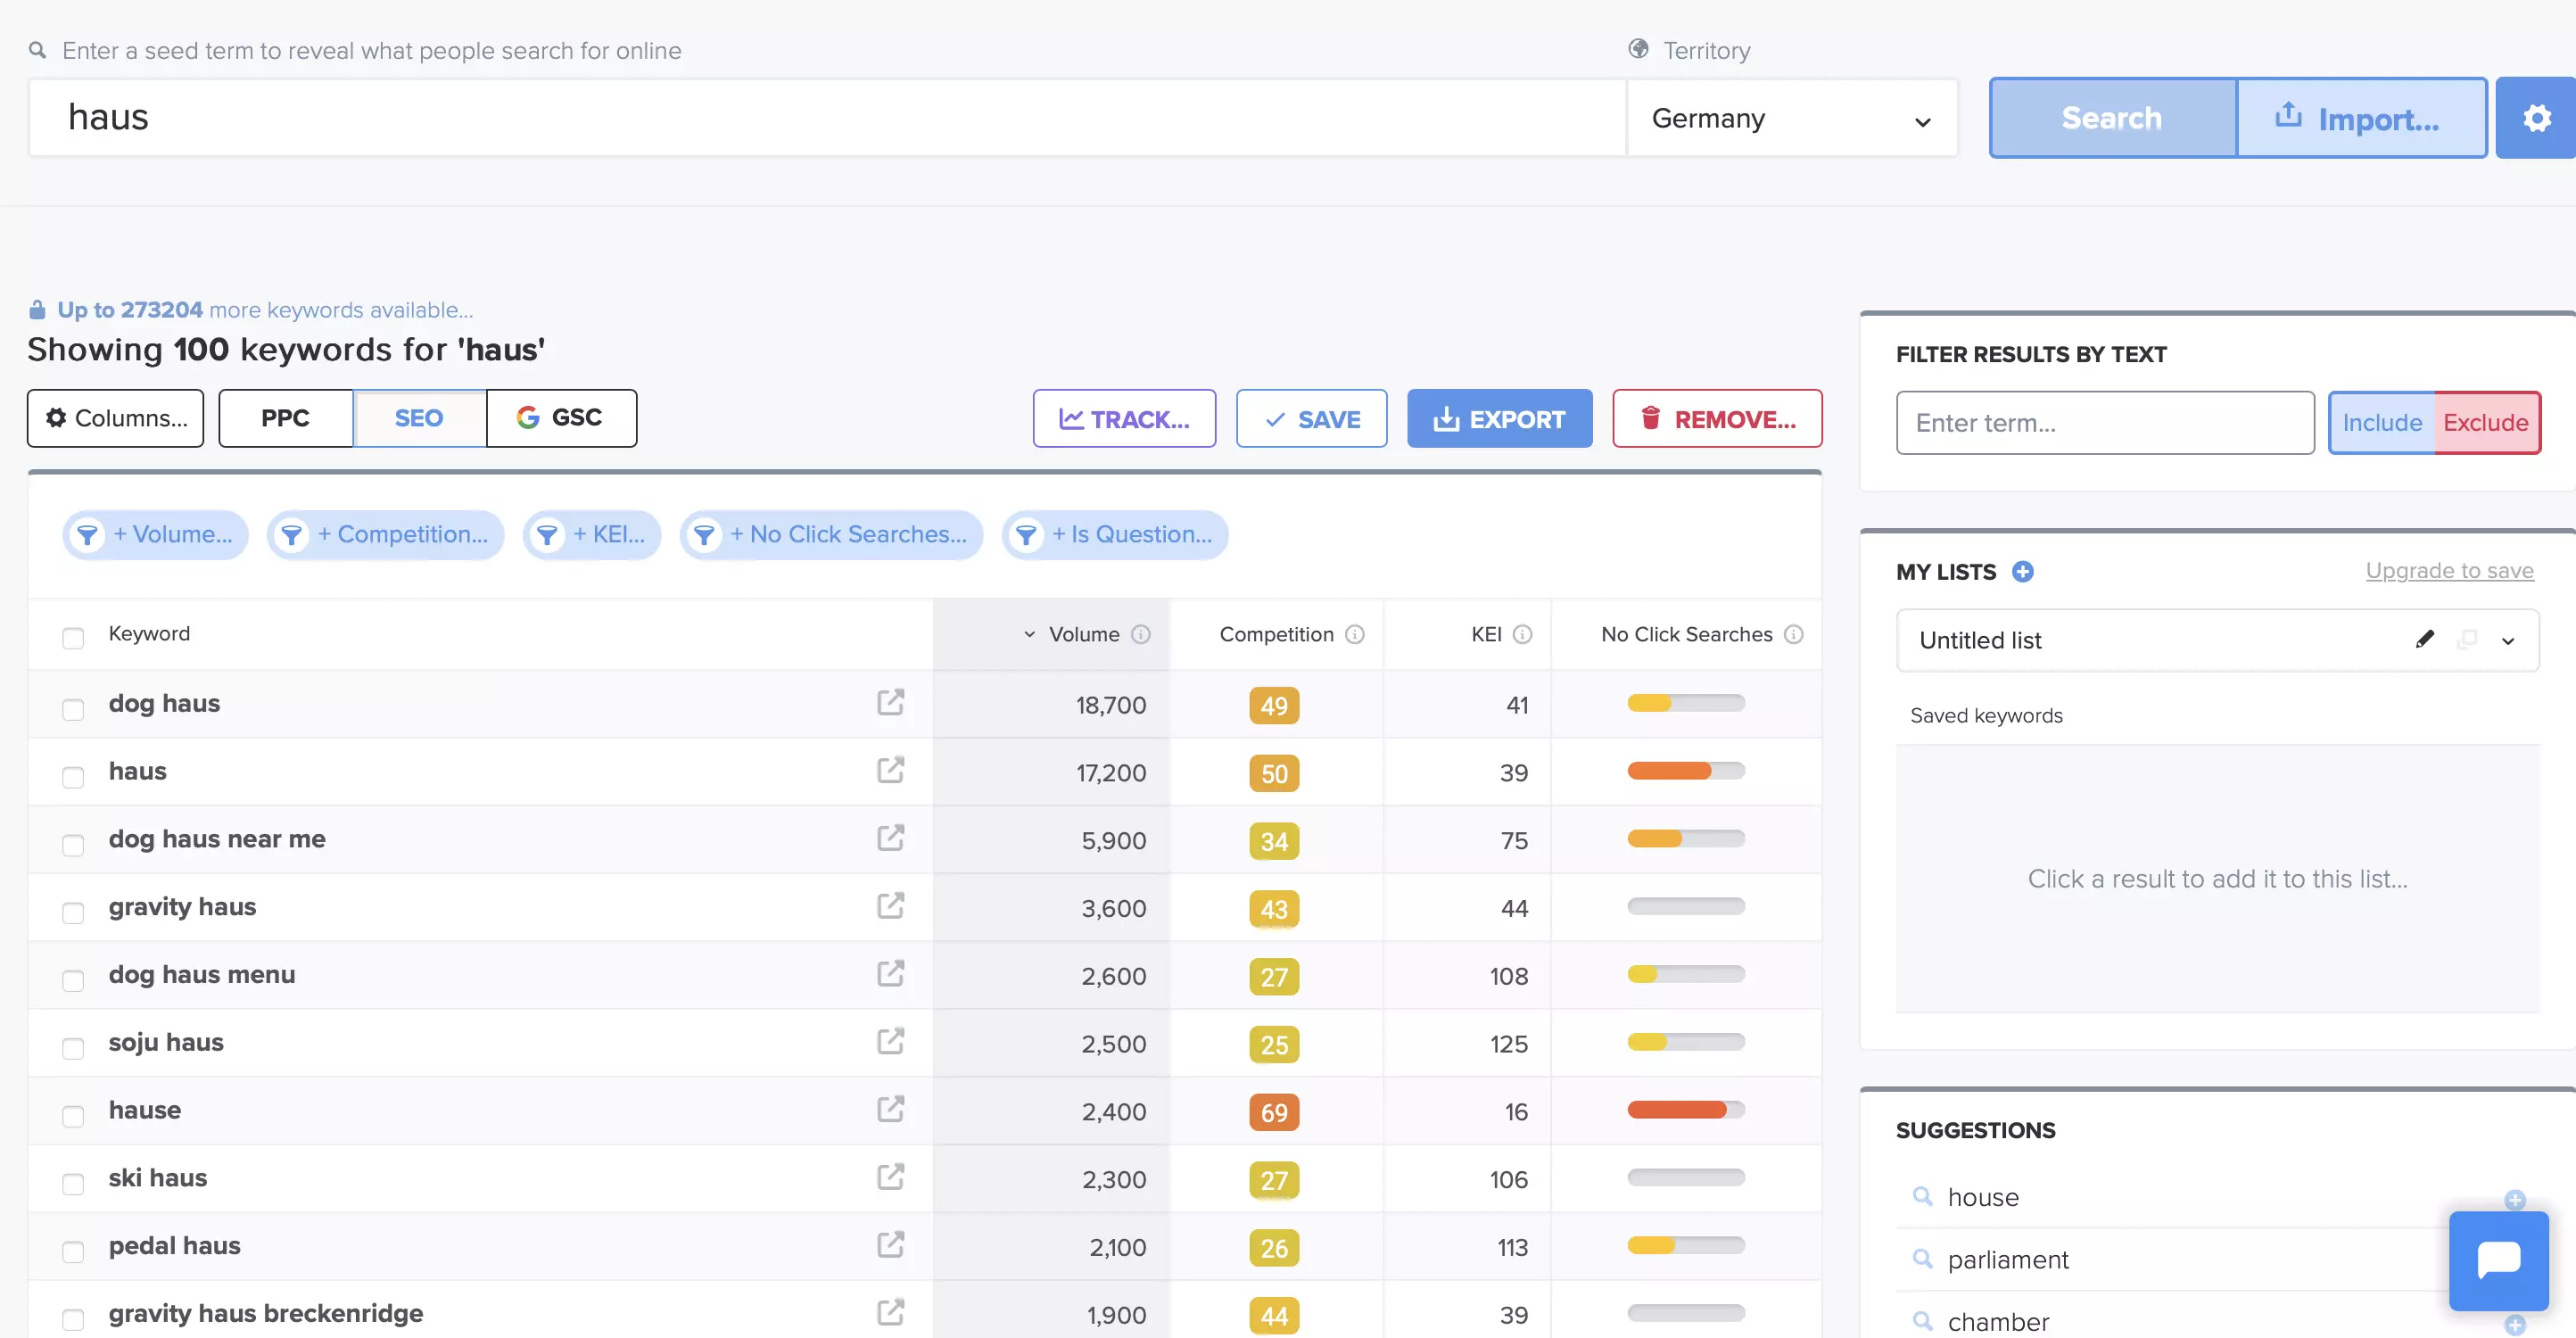Switch to the PPC tab
The image size is (2576, 1338).
click(285, 418)
